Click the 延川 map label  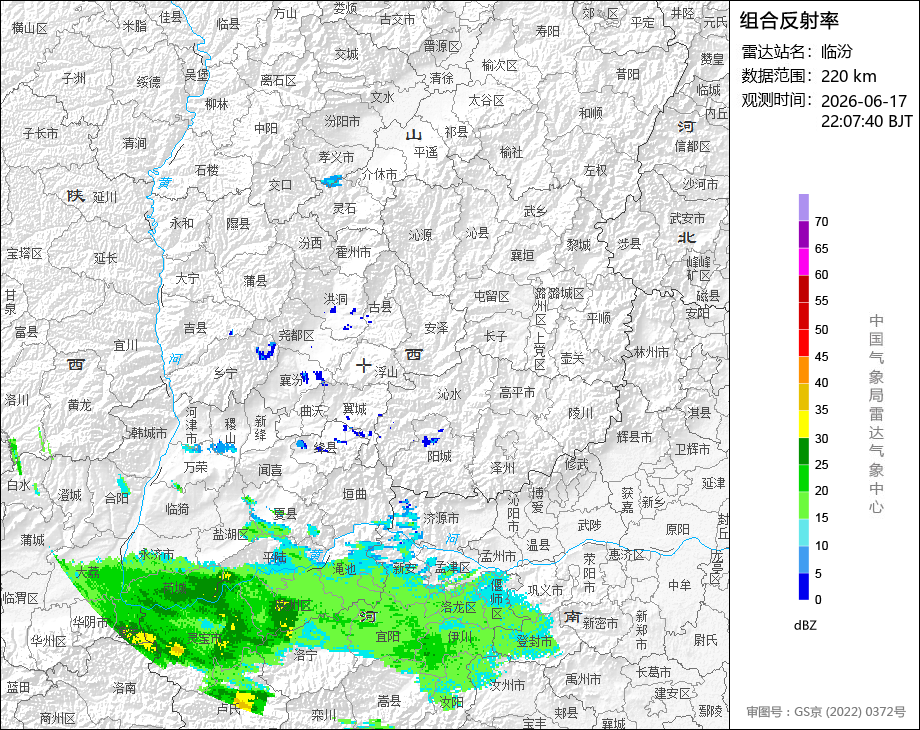click(x=105, y=197)
